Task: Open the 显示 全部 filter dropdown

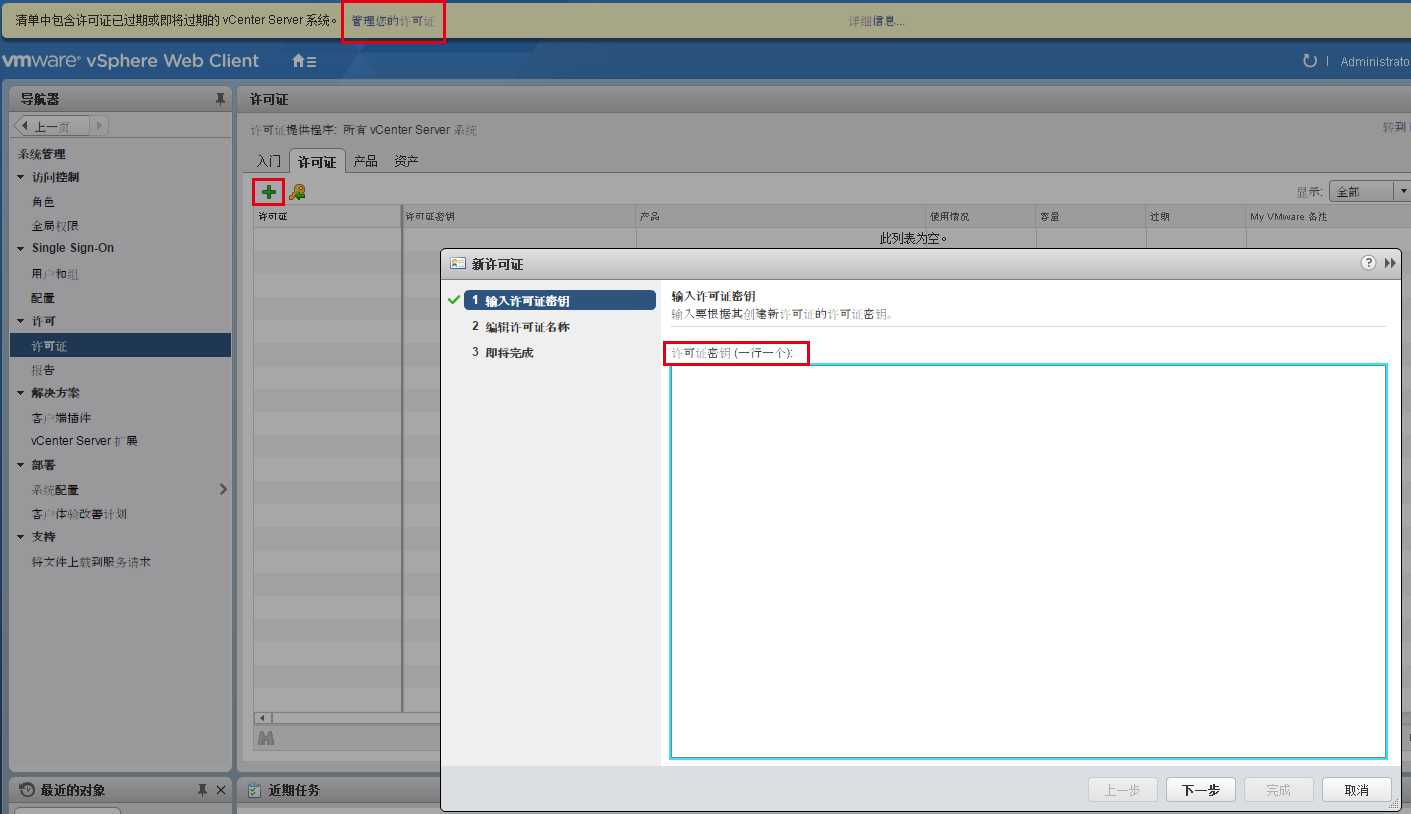Action: pos(1369,191)
